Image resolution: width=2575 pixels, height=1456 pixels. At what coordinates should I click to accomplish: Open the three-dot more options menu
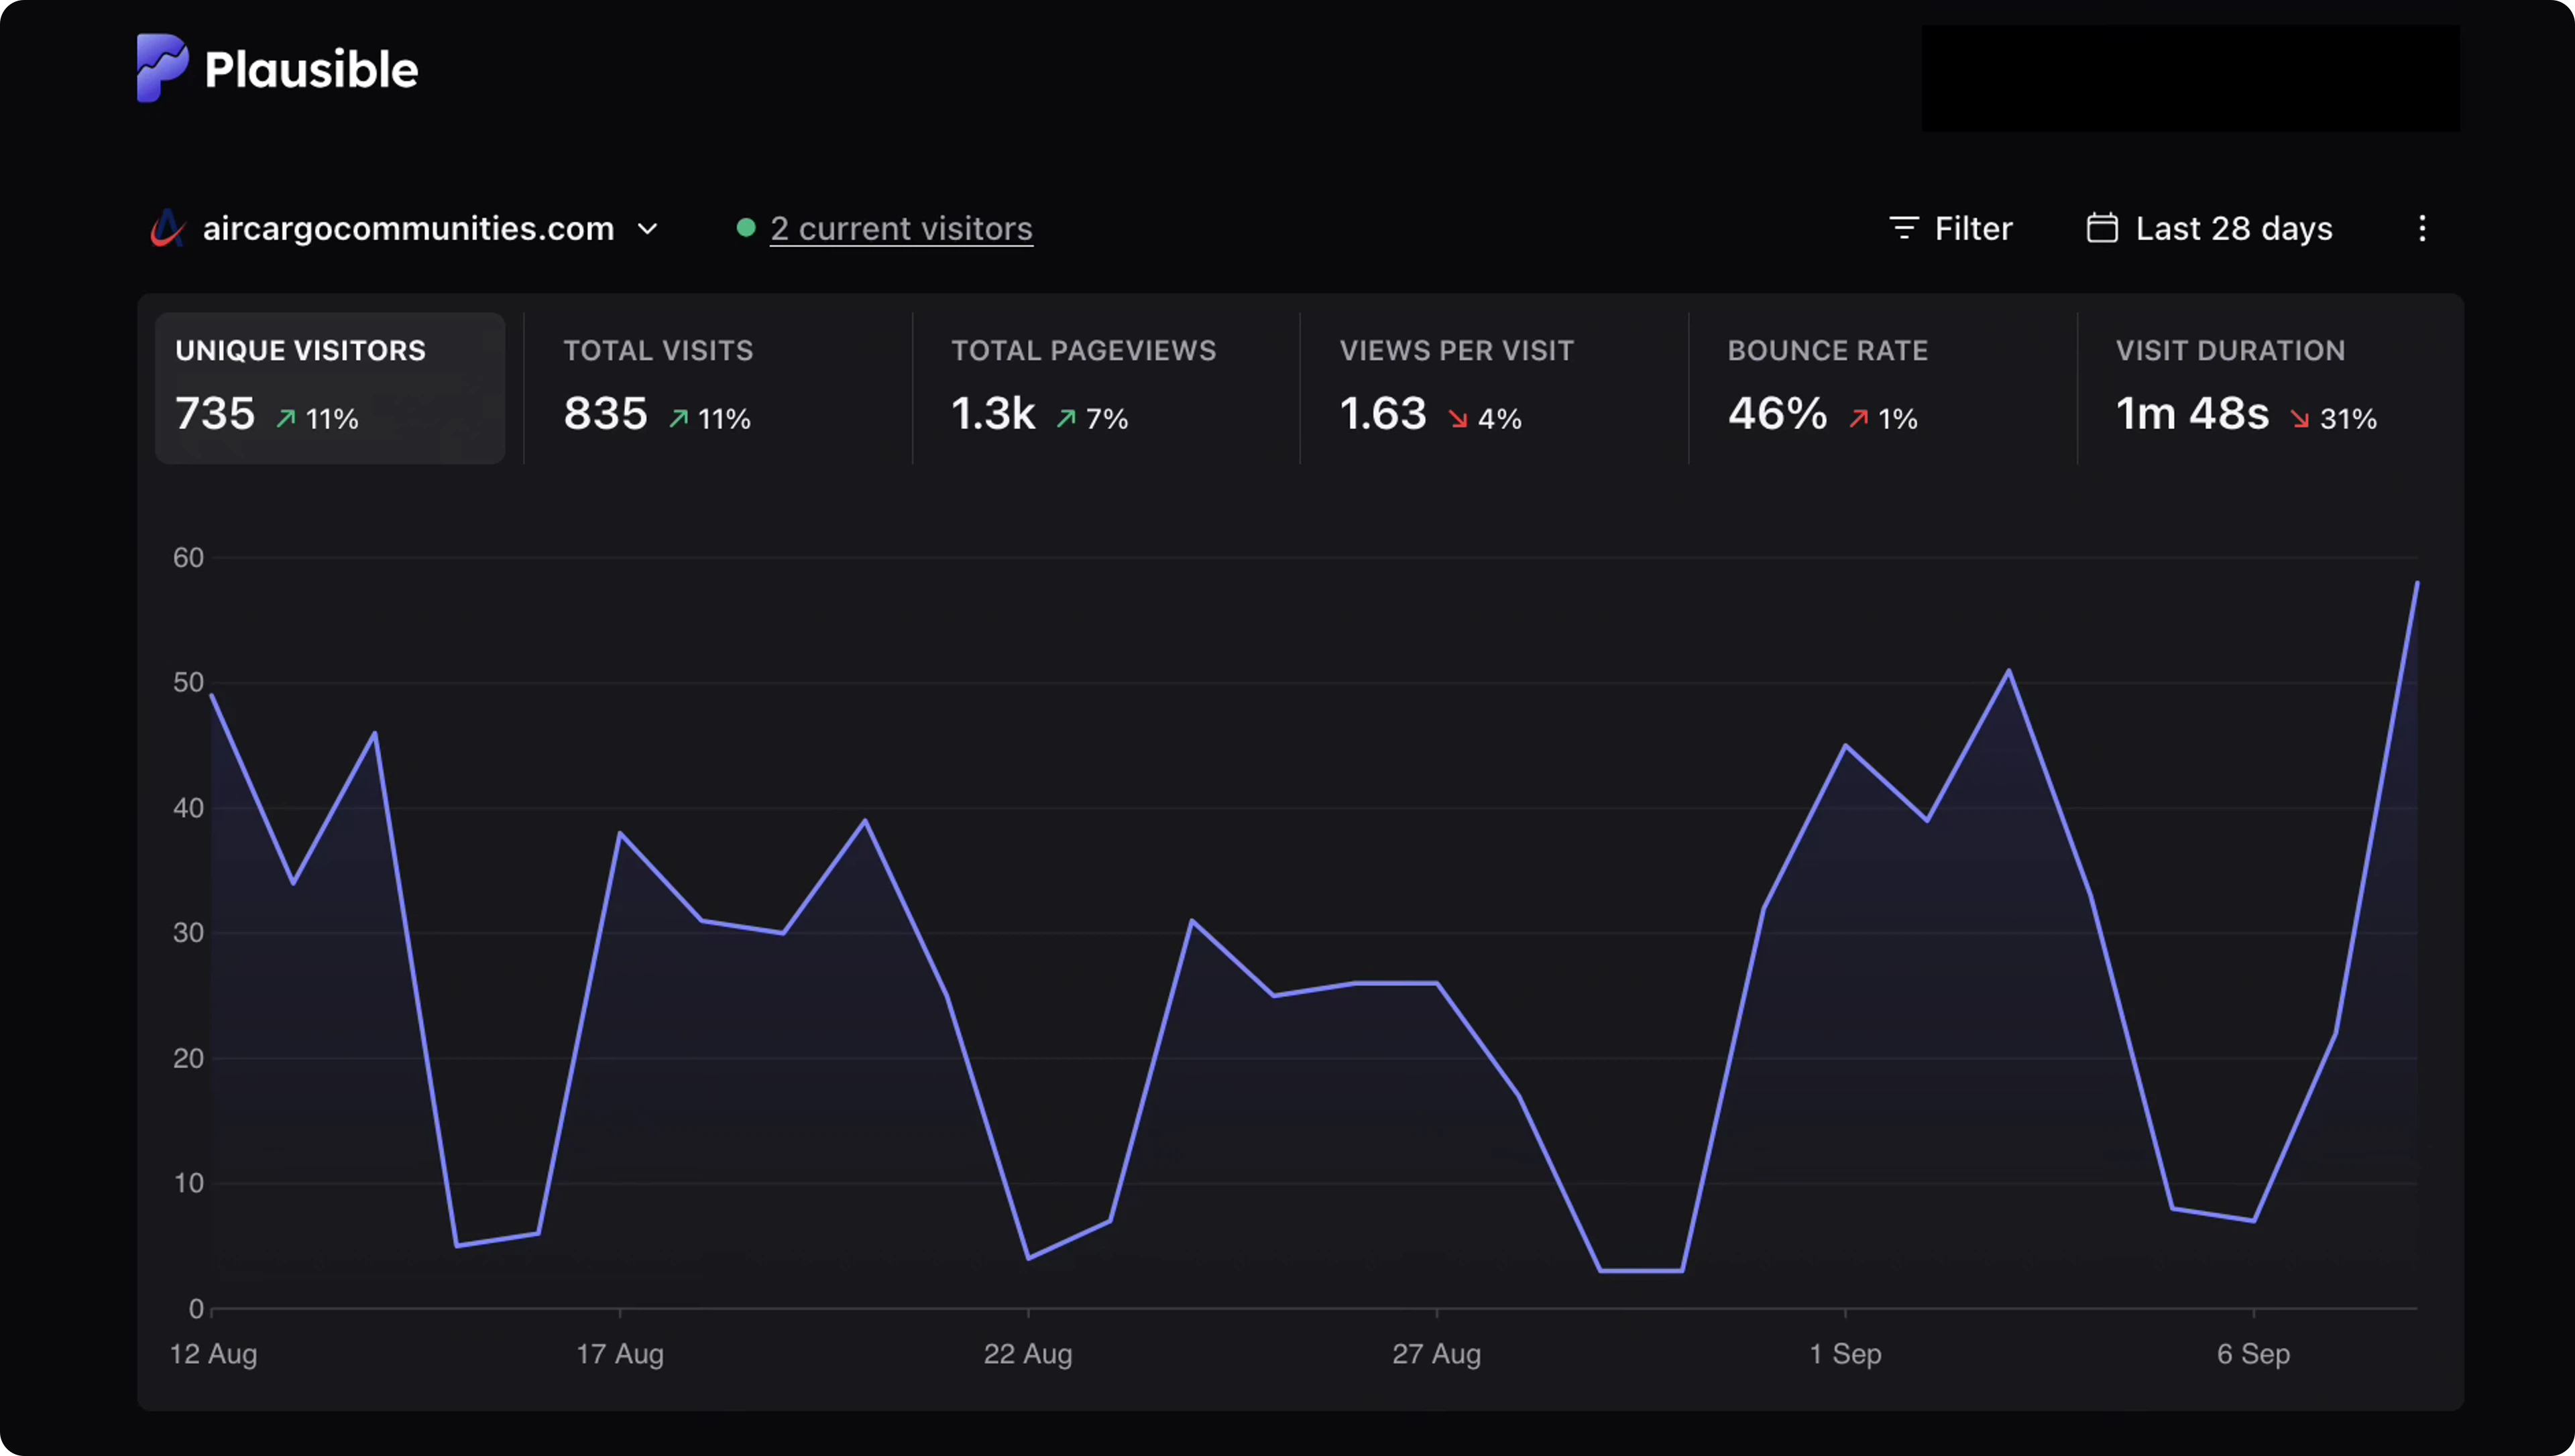pos(2421,228)
